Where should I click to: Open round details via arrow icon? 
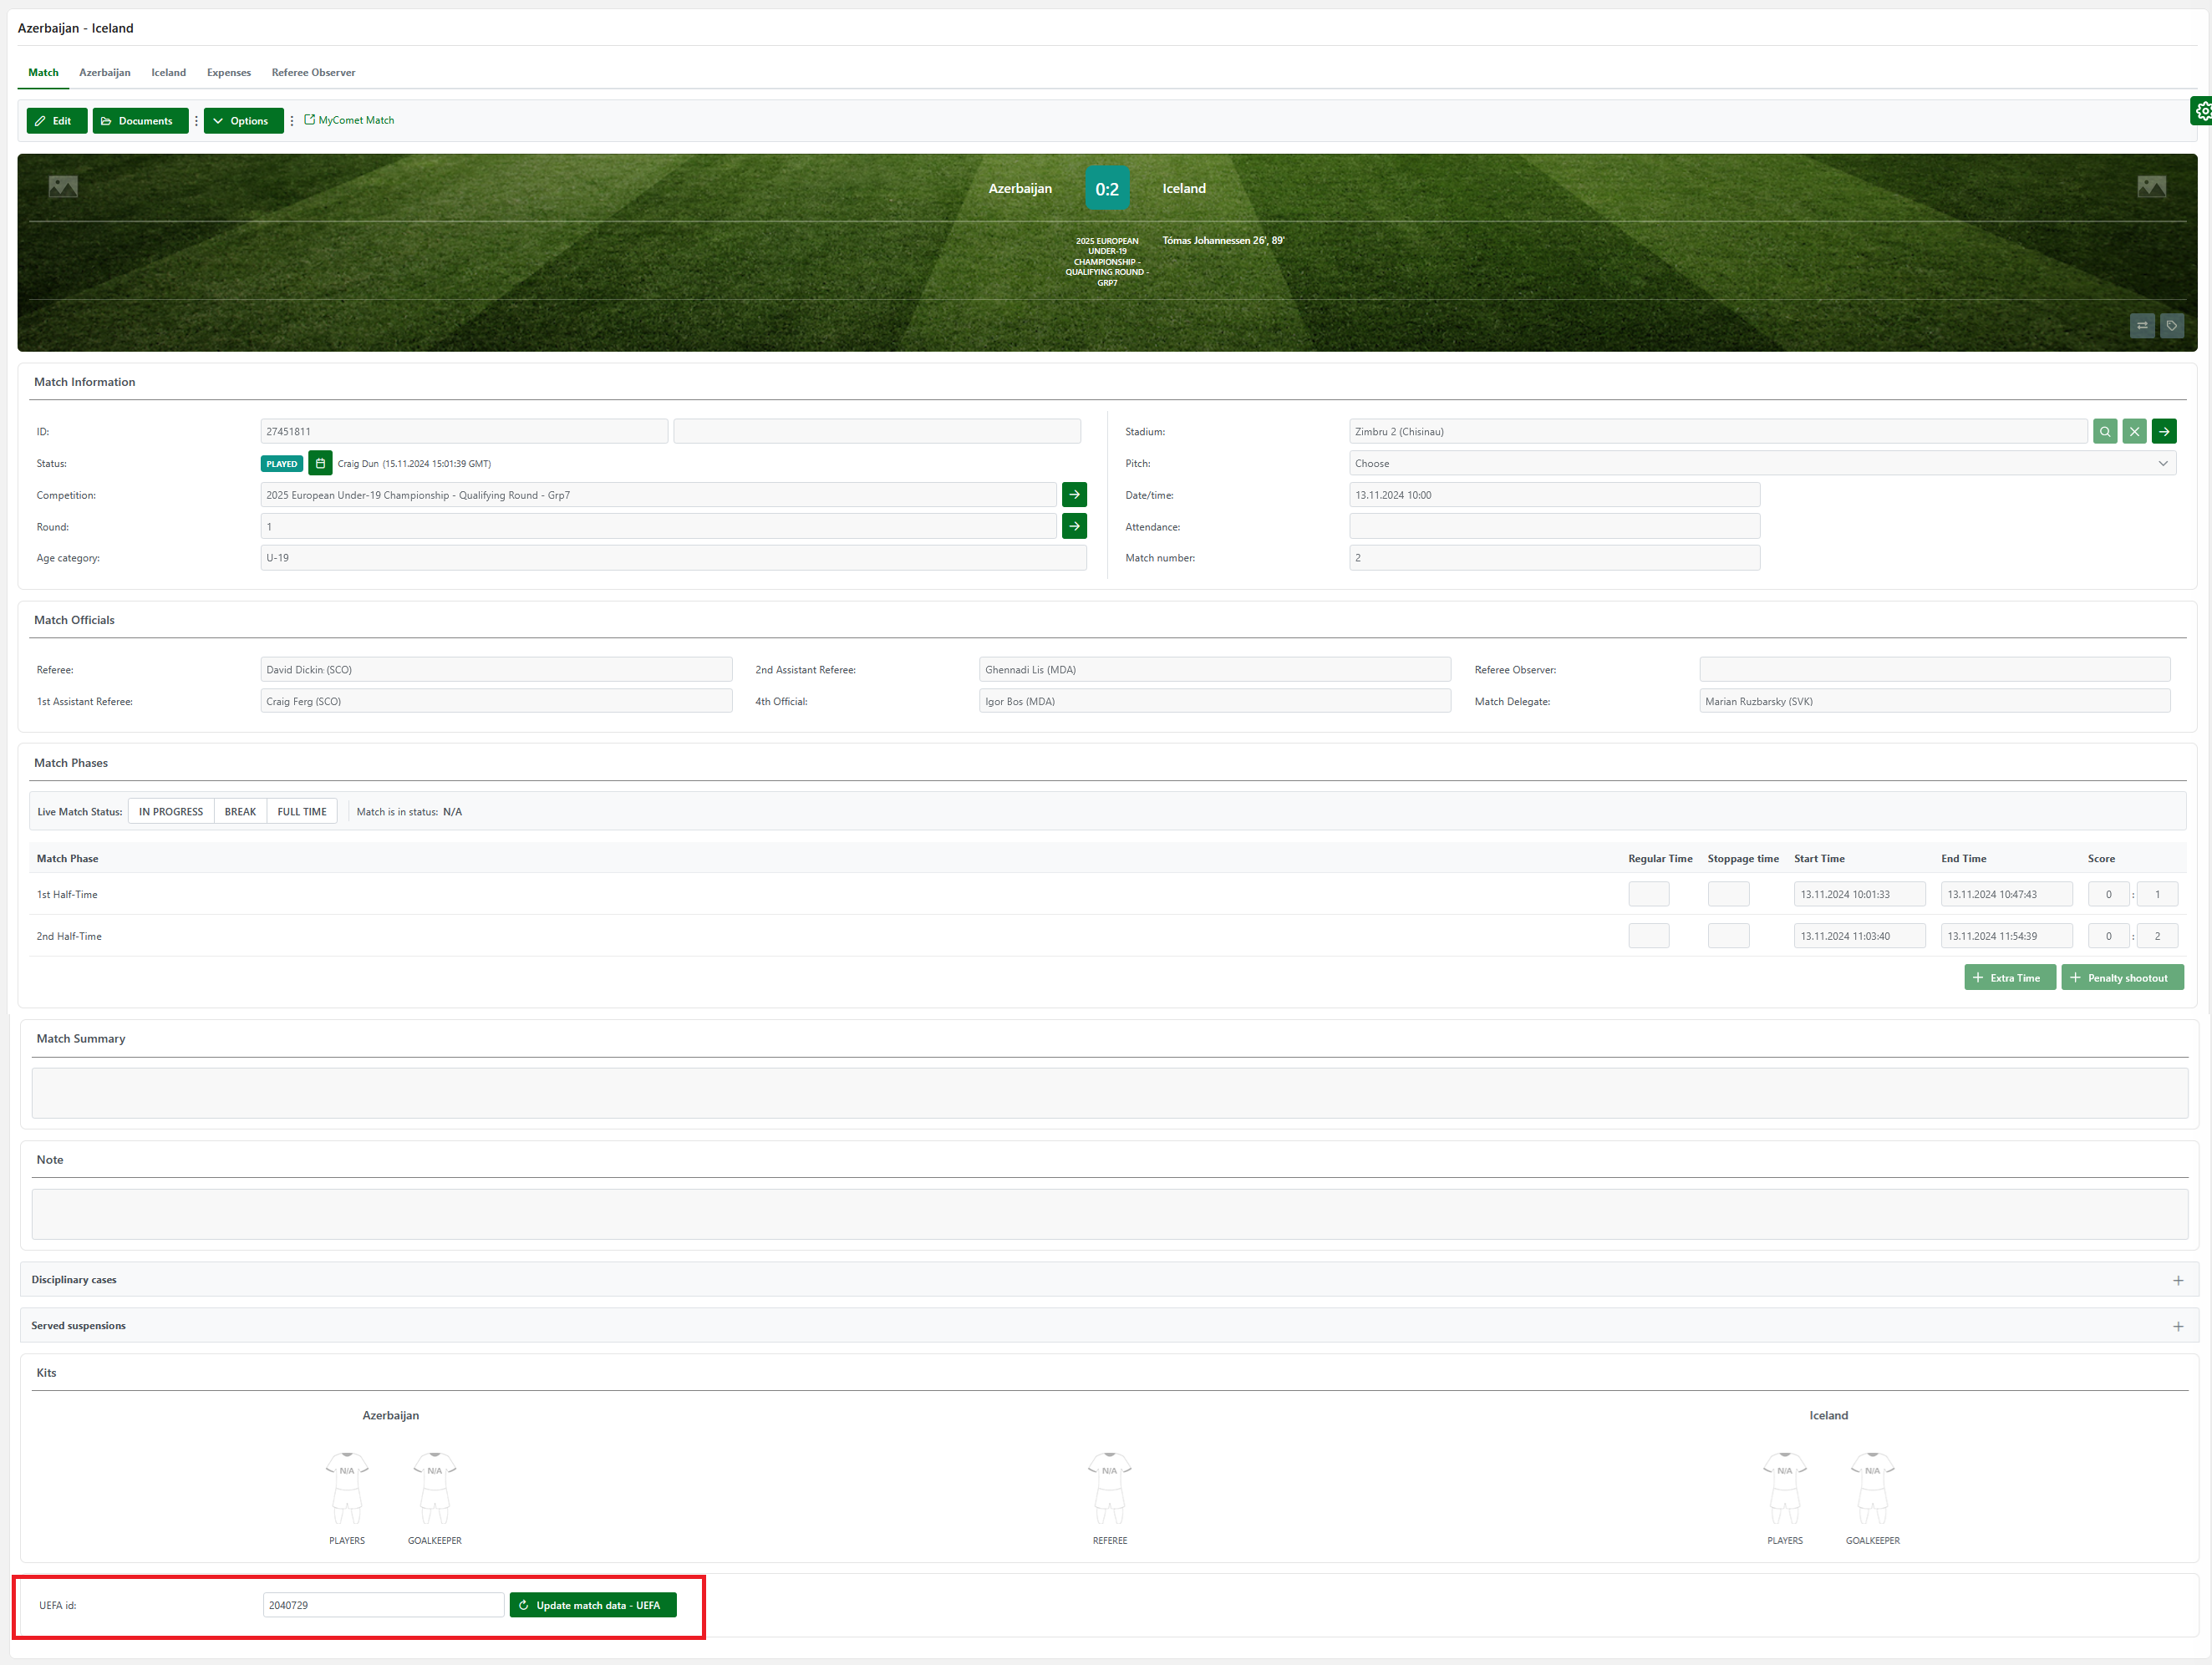point(1074,526)
